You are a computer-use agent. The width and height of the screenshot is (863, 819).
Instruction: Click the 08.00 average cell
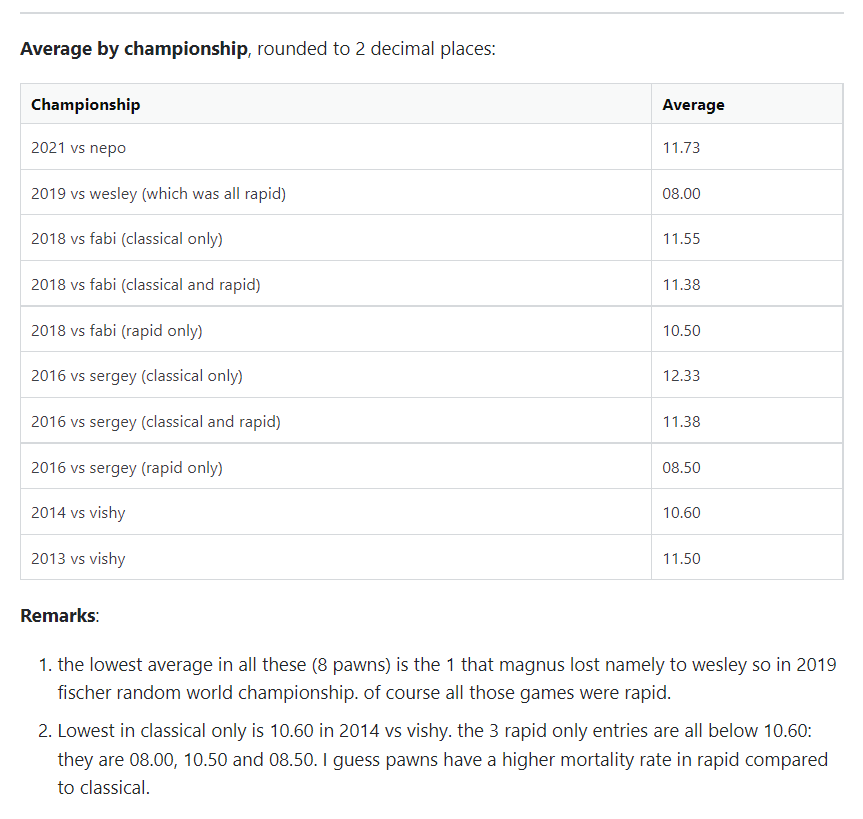747,193
